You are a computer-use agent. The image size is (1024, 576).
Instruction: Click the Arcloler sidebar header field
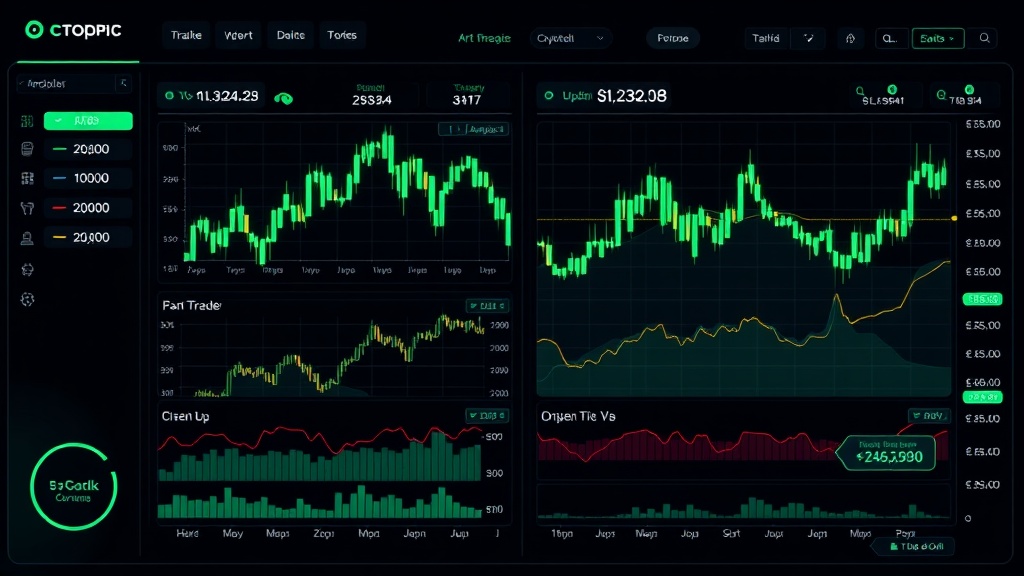(x=73, y=83)
